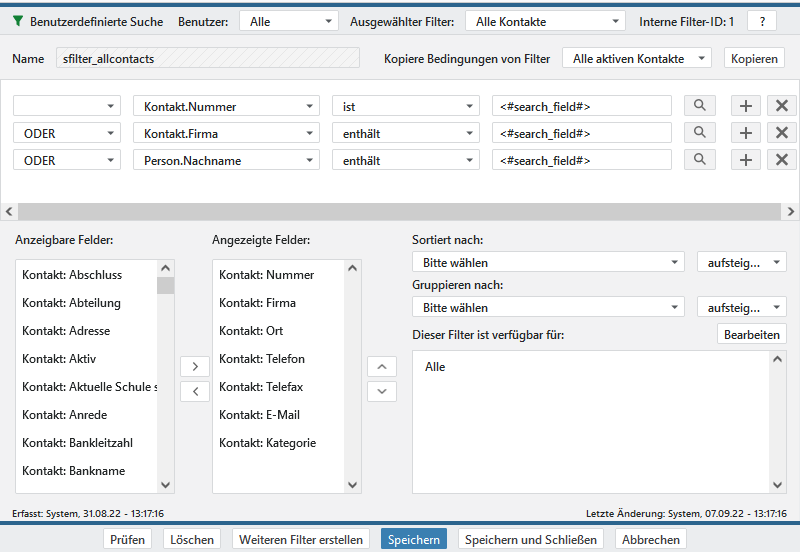Move selected field to displayed fields with right arrow
The width and height of the screenshot is (800, 552).
pyautogui.click(x=195, y=366)
